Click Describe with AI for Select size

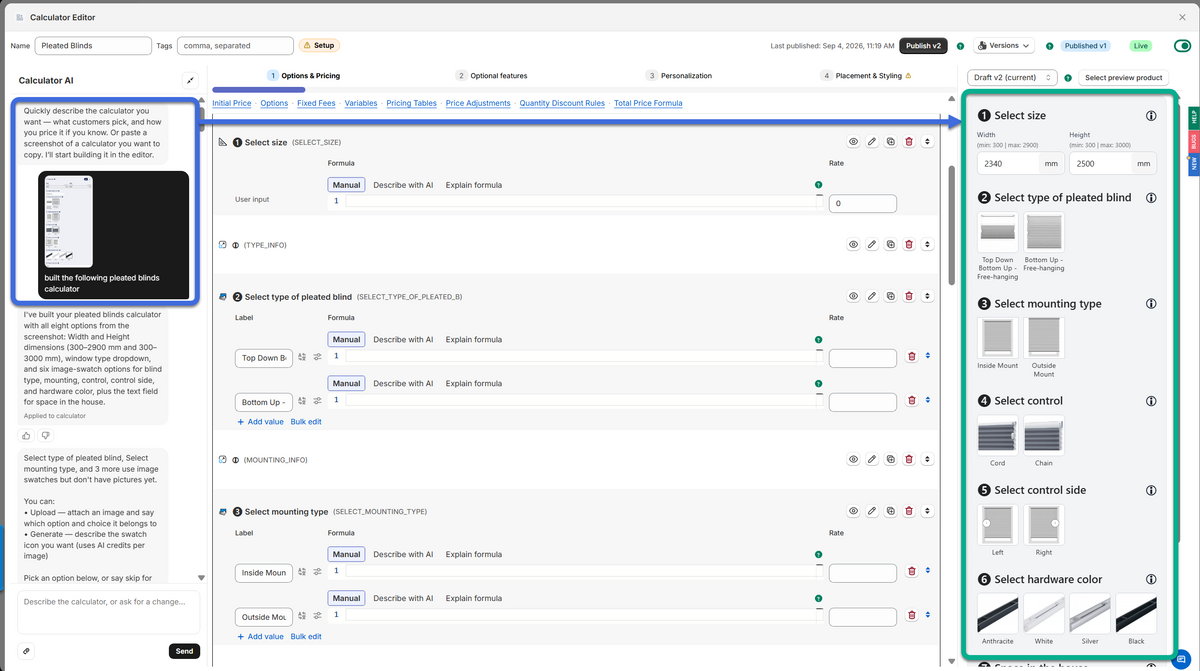pos(403,185)
